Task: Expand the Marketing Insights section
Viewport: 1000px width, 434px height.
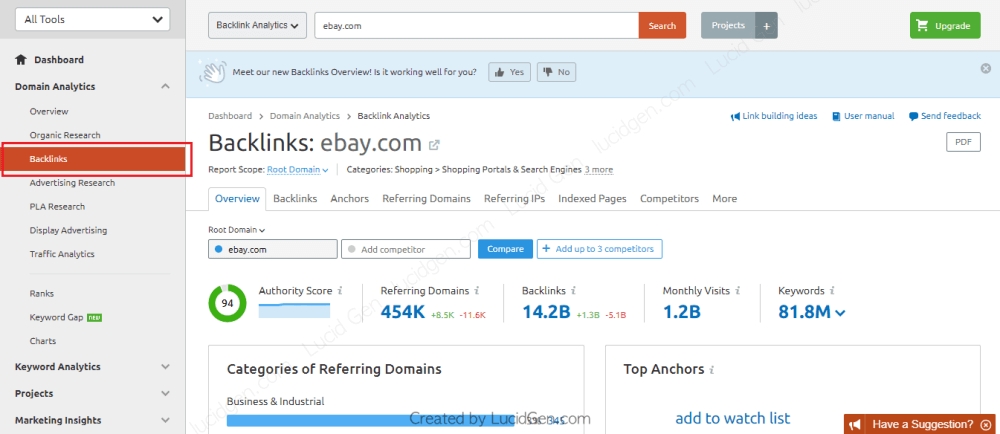Action: click(x=165, y=421)
